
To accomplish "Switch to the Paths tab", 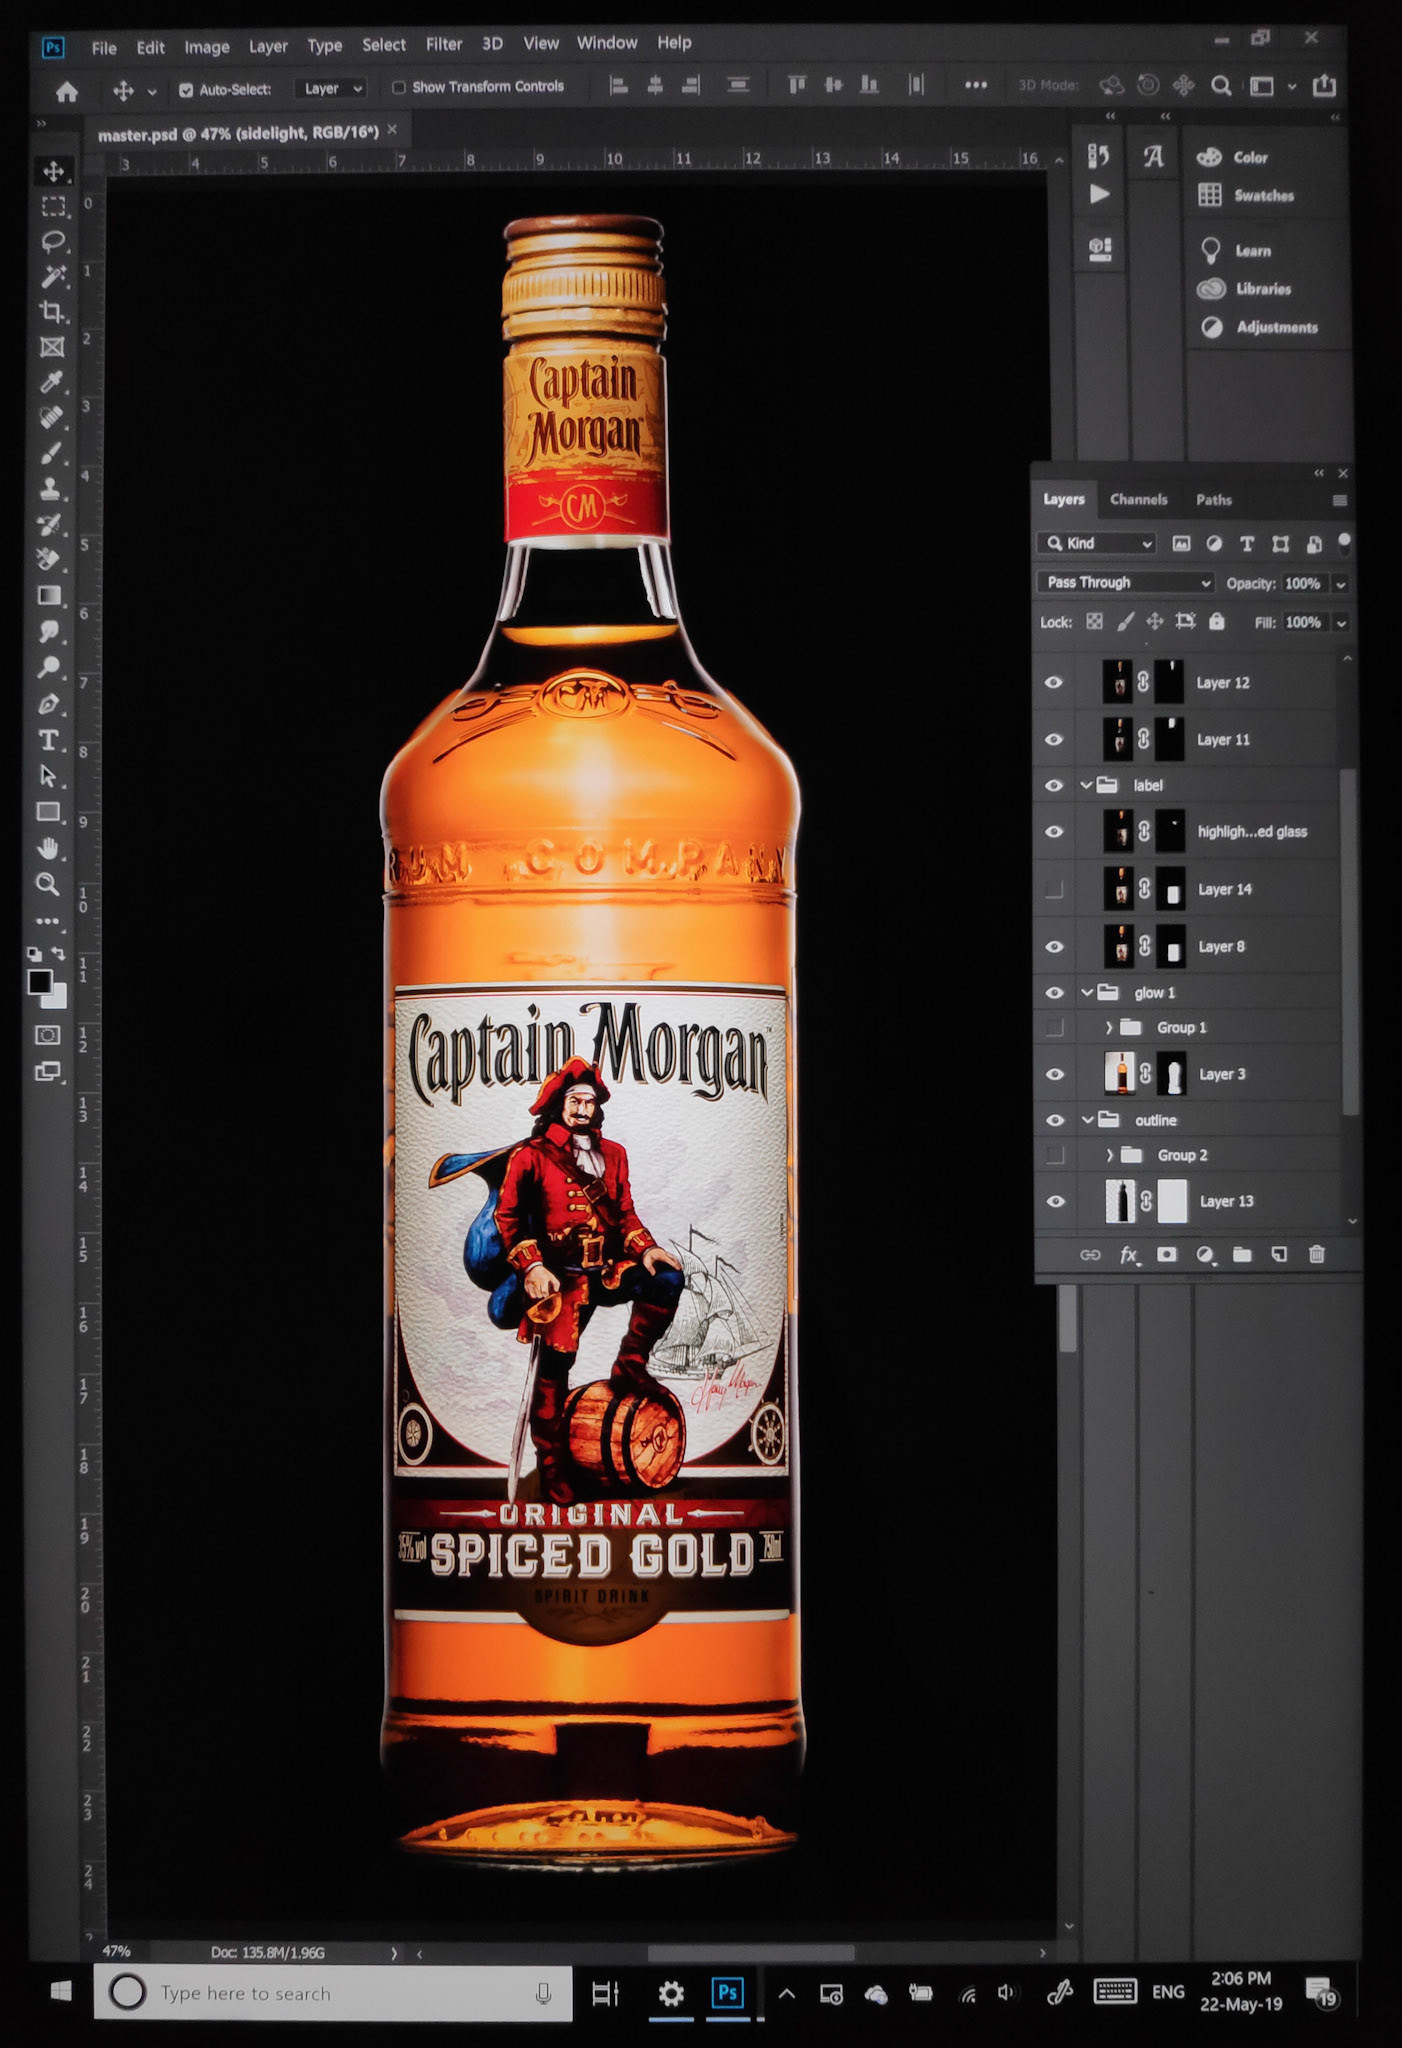I will (x=1214, y=499).
